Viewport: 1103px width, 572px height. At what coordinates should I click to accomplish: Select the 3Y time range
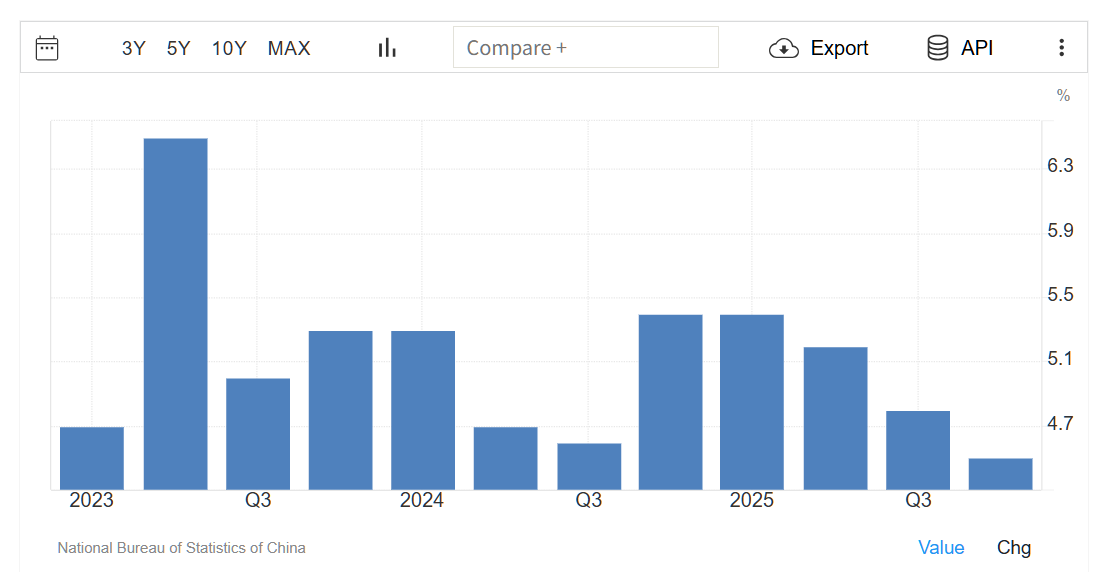(133, 48)
